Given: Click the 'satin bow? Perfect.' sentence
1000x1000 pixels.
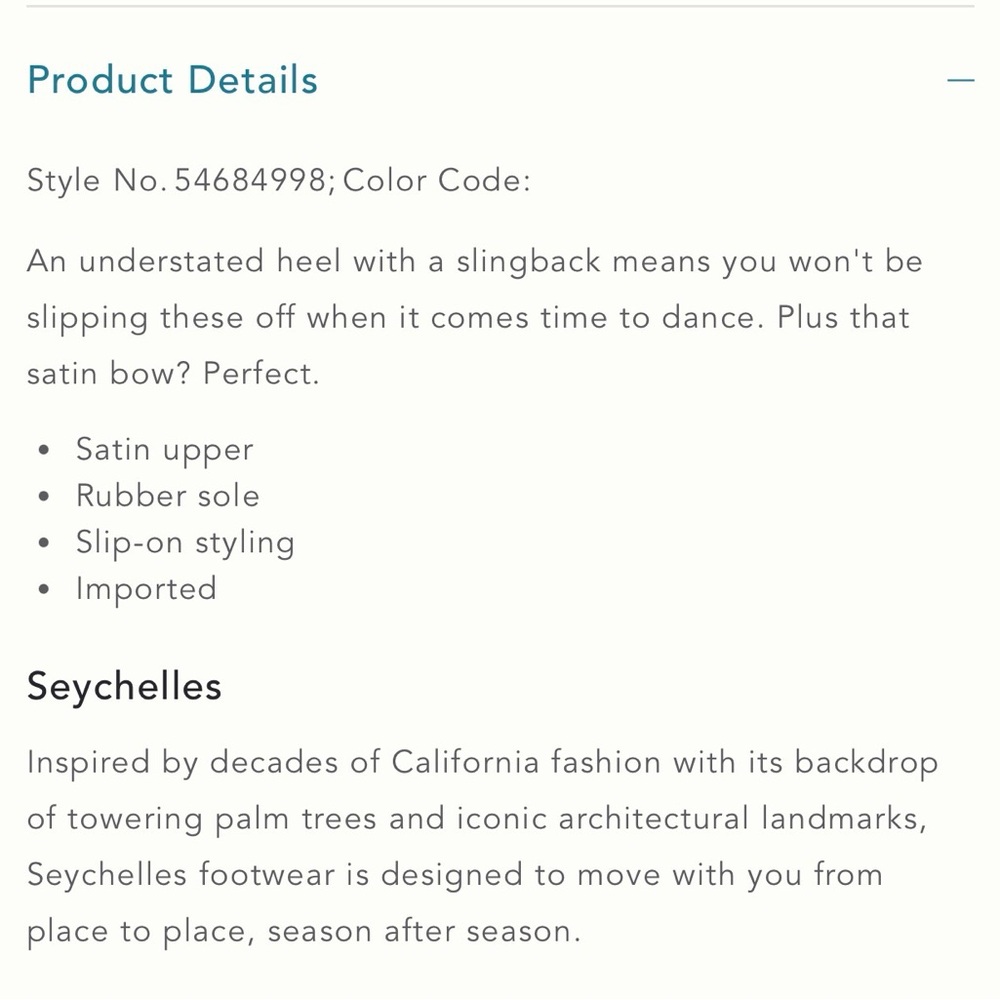Looking at the screenshot, I should [173, 374].
